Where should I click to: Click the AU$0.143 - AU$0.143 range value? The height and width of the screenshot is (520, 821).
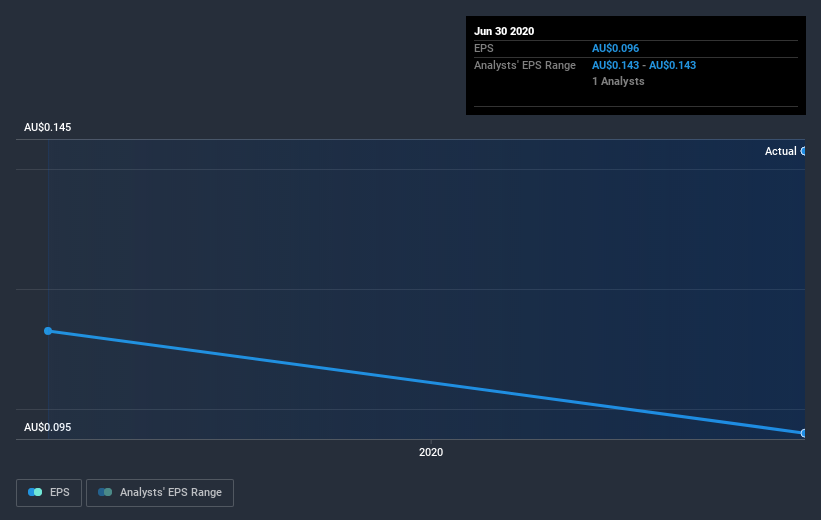pyautogui.click(x=644, y=65)
